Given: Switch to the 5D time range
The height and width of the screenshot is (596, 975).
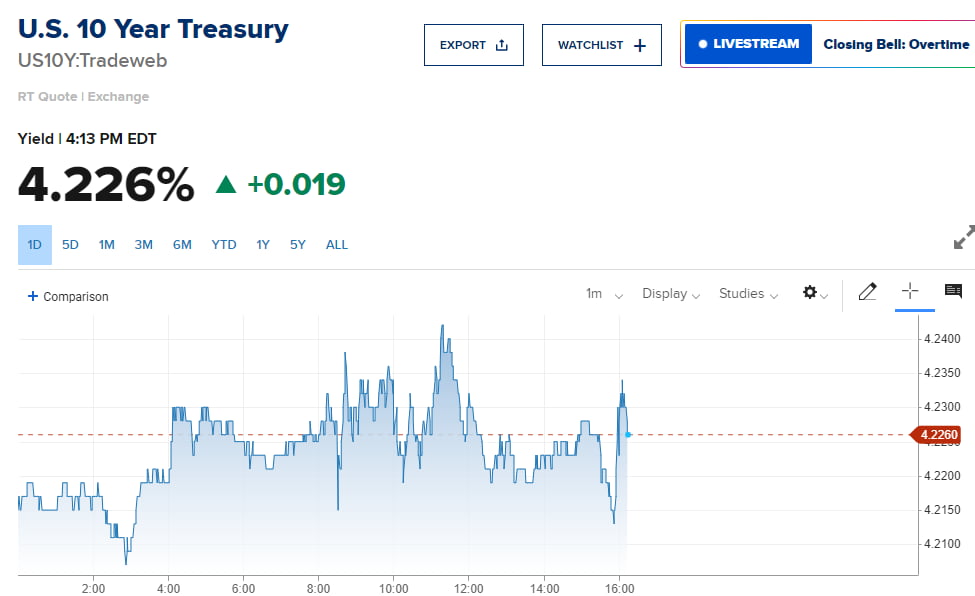Looking at the screenshot, I should 70,245.
